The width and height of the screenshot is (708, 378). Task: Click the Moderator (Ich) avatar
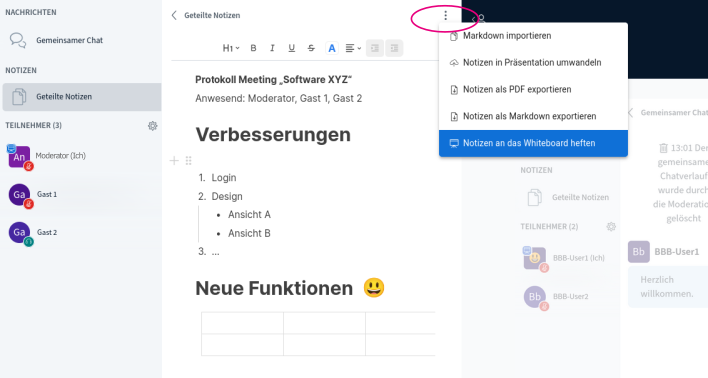point(19,157)
